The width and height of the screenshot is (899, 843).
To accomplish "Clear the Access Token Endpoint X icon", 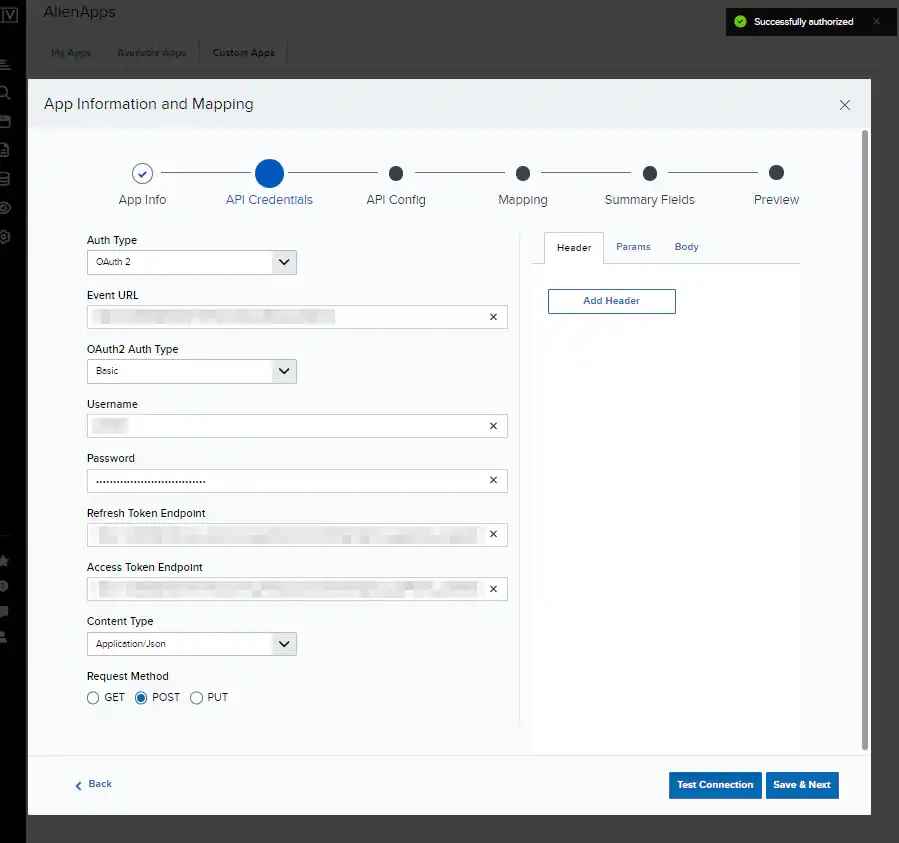I will coord(493,589).
